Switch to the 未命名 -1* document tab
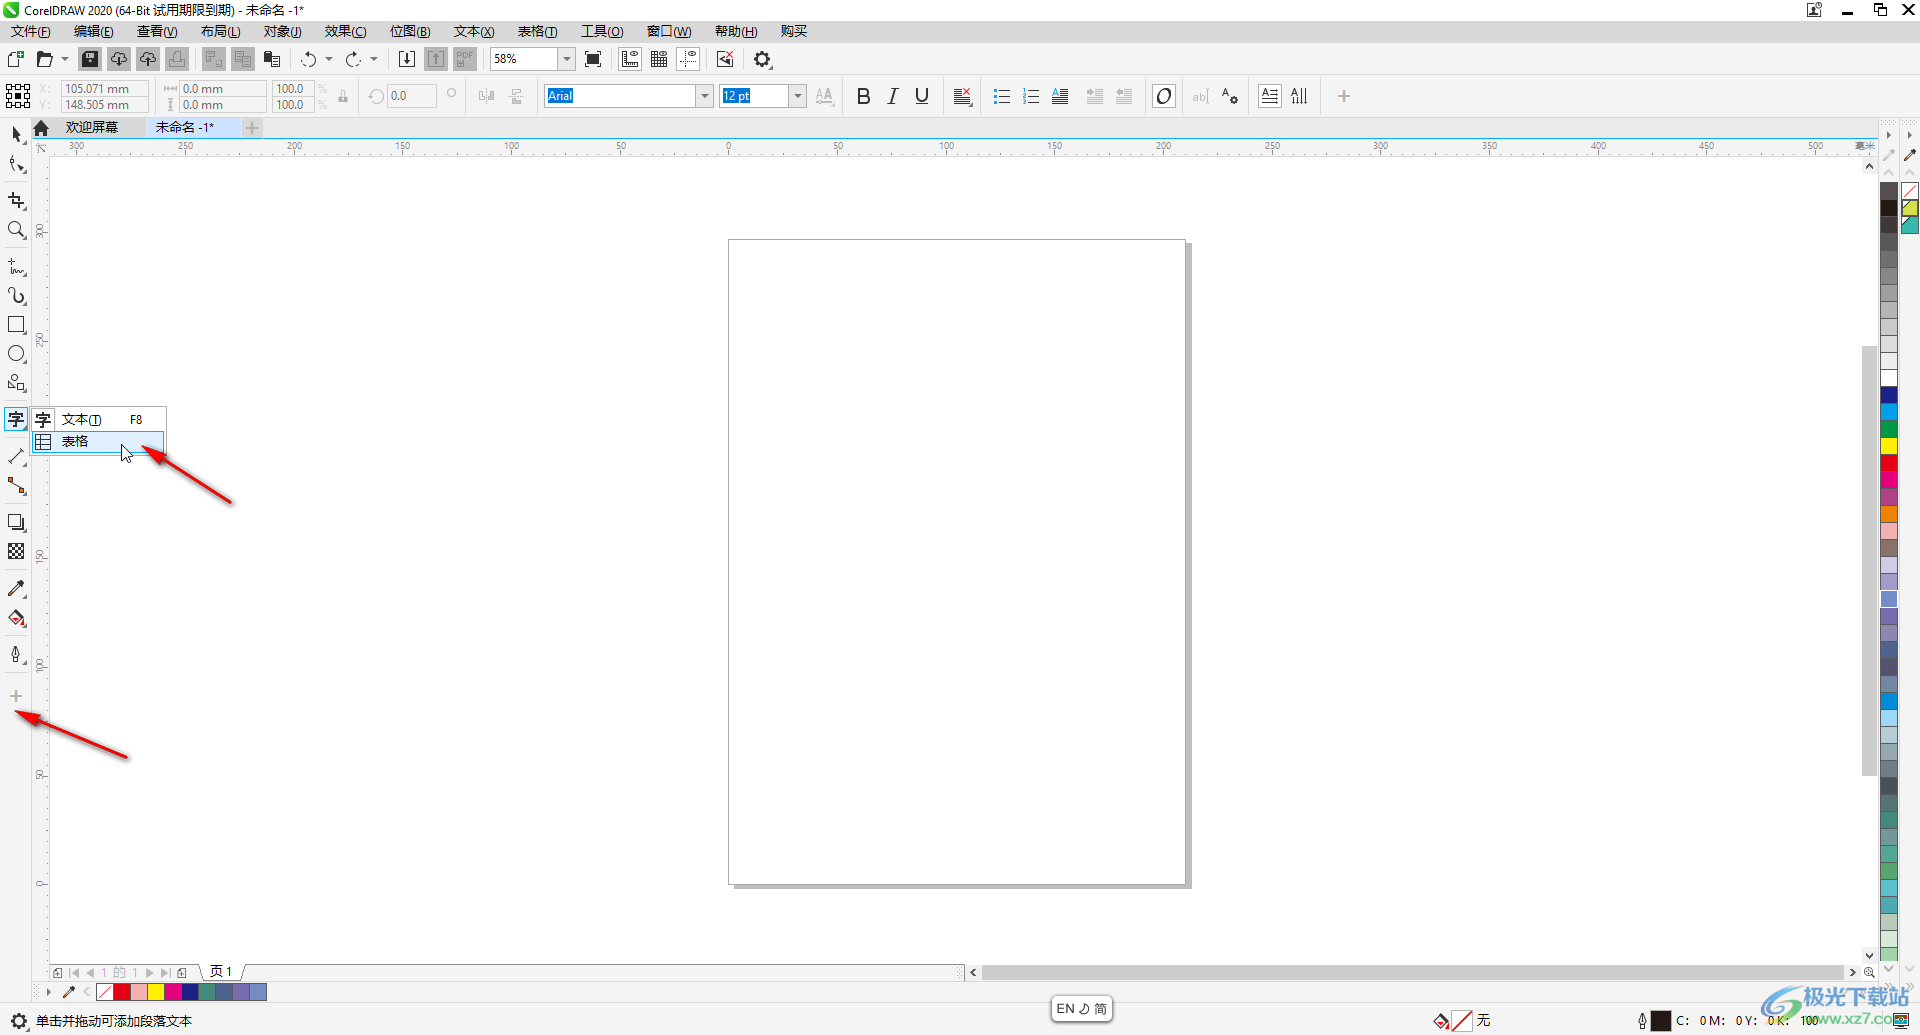This screenshot has width=1920, height=1035. (185, 127)
